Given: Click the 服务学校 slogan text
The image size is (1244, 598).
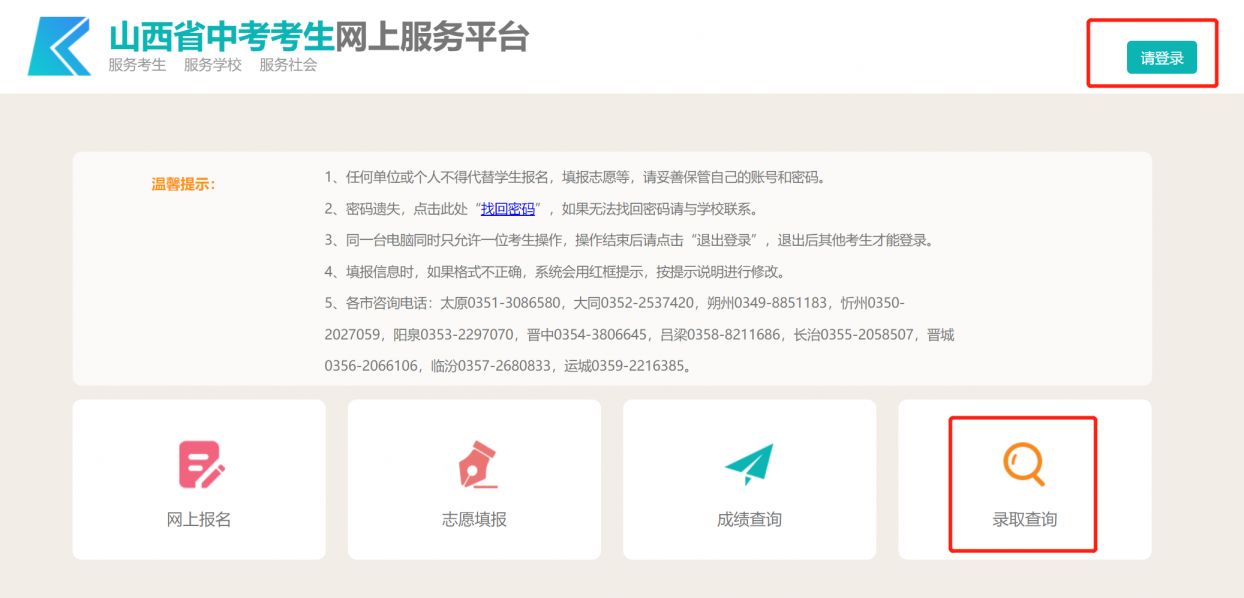Looking at the screenshot, I should tap(213, 66).
